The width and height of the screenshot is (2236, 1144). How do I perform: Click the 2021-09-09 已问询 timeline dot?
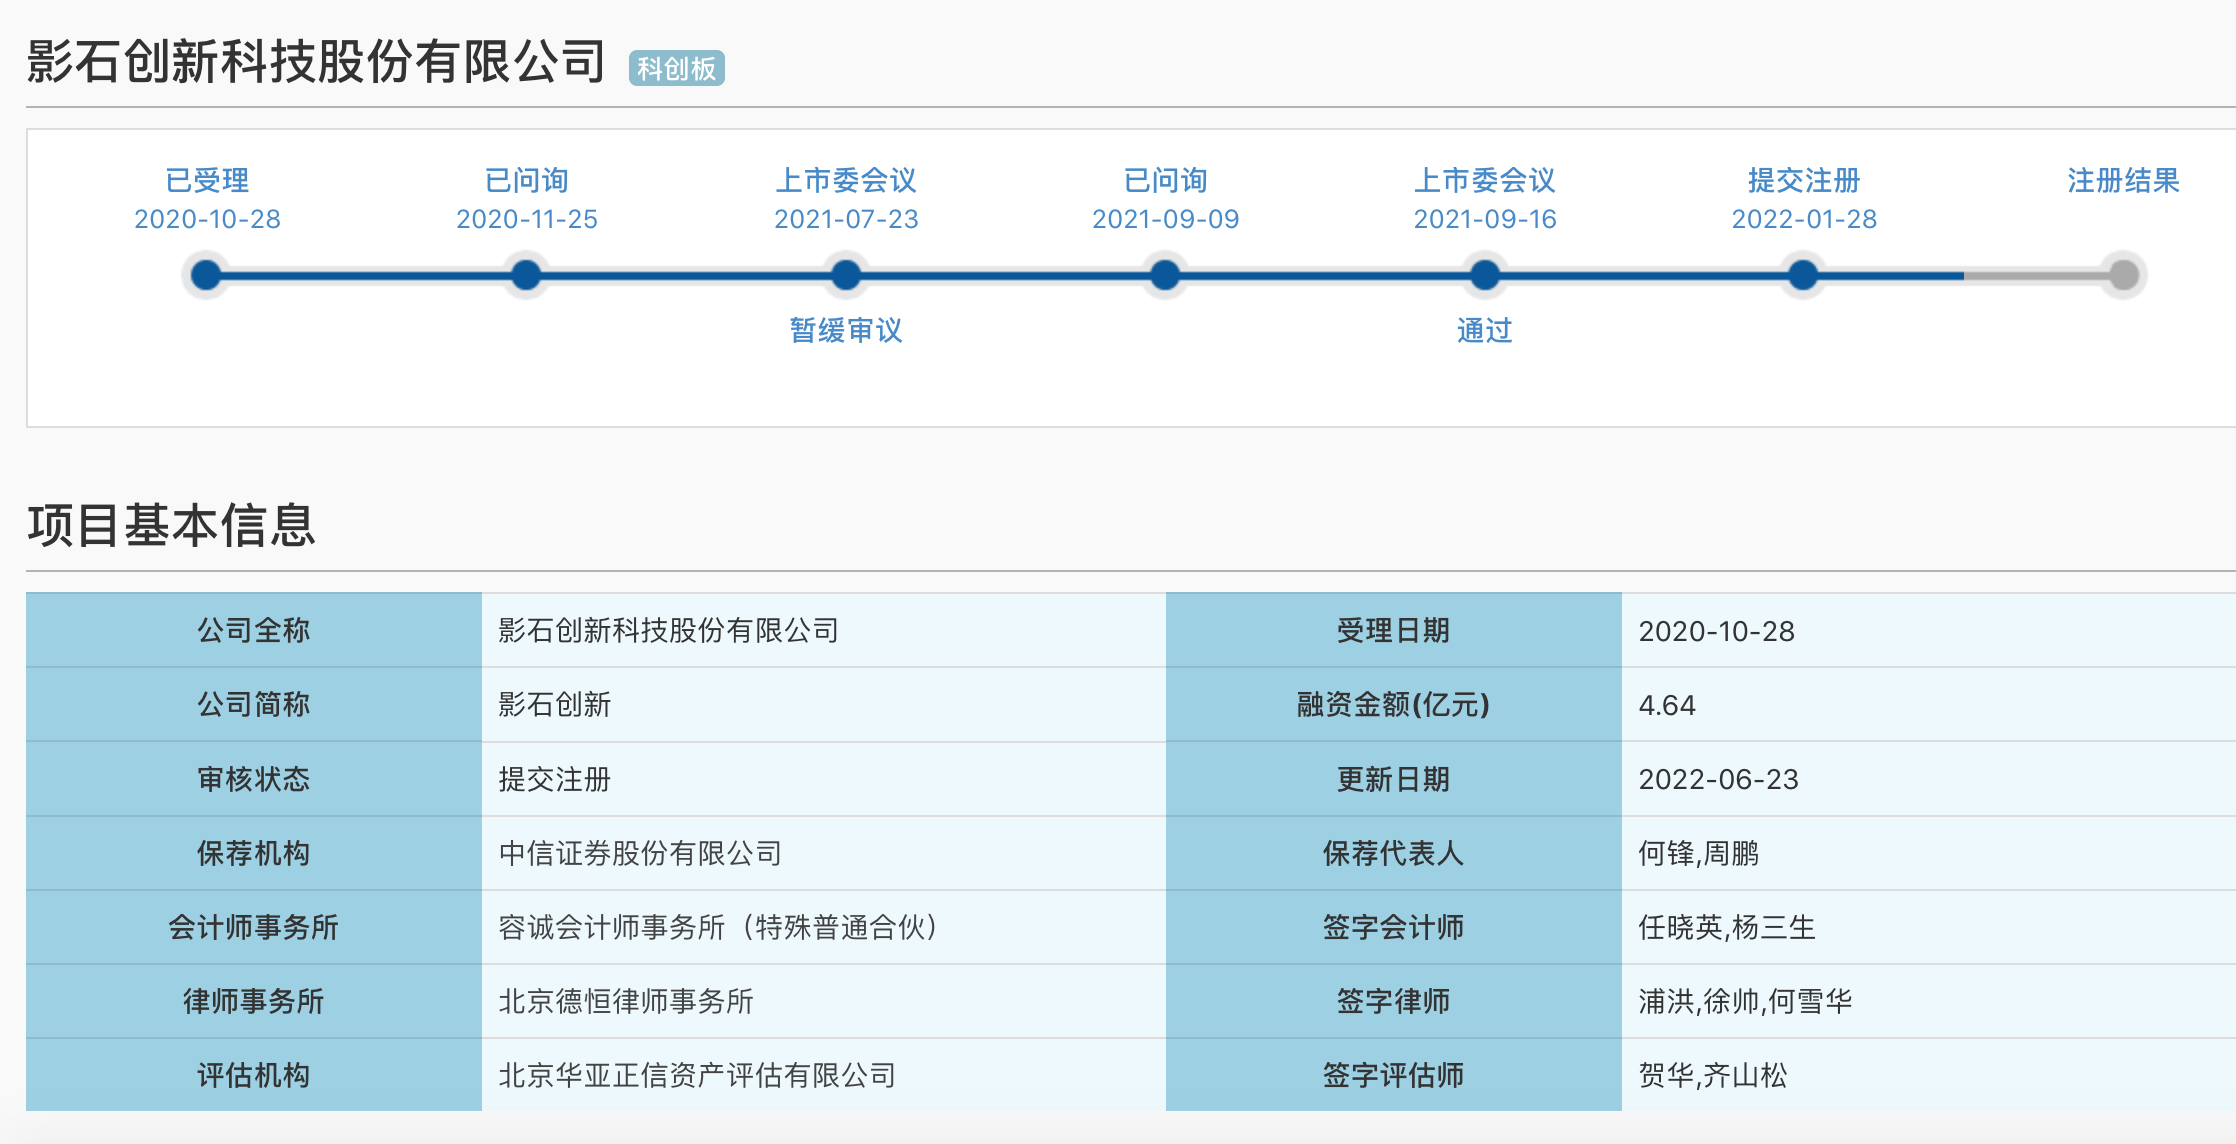(1165, 275)
